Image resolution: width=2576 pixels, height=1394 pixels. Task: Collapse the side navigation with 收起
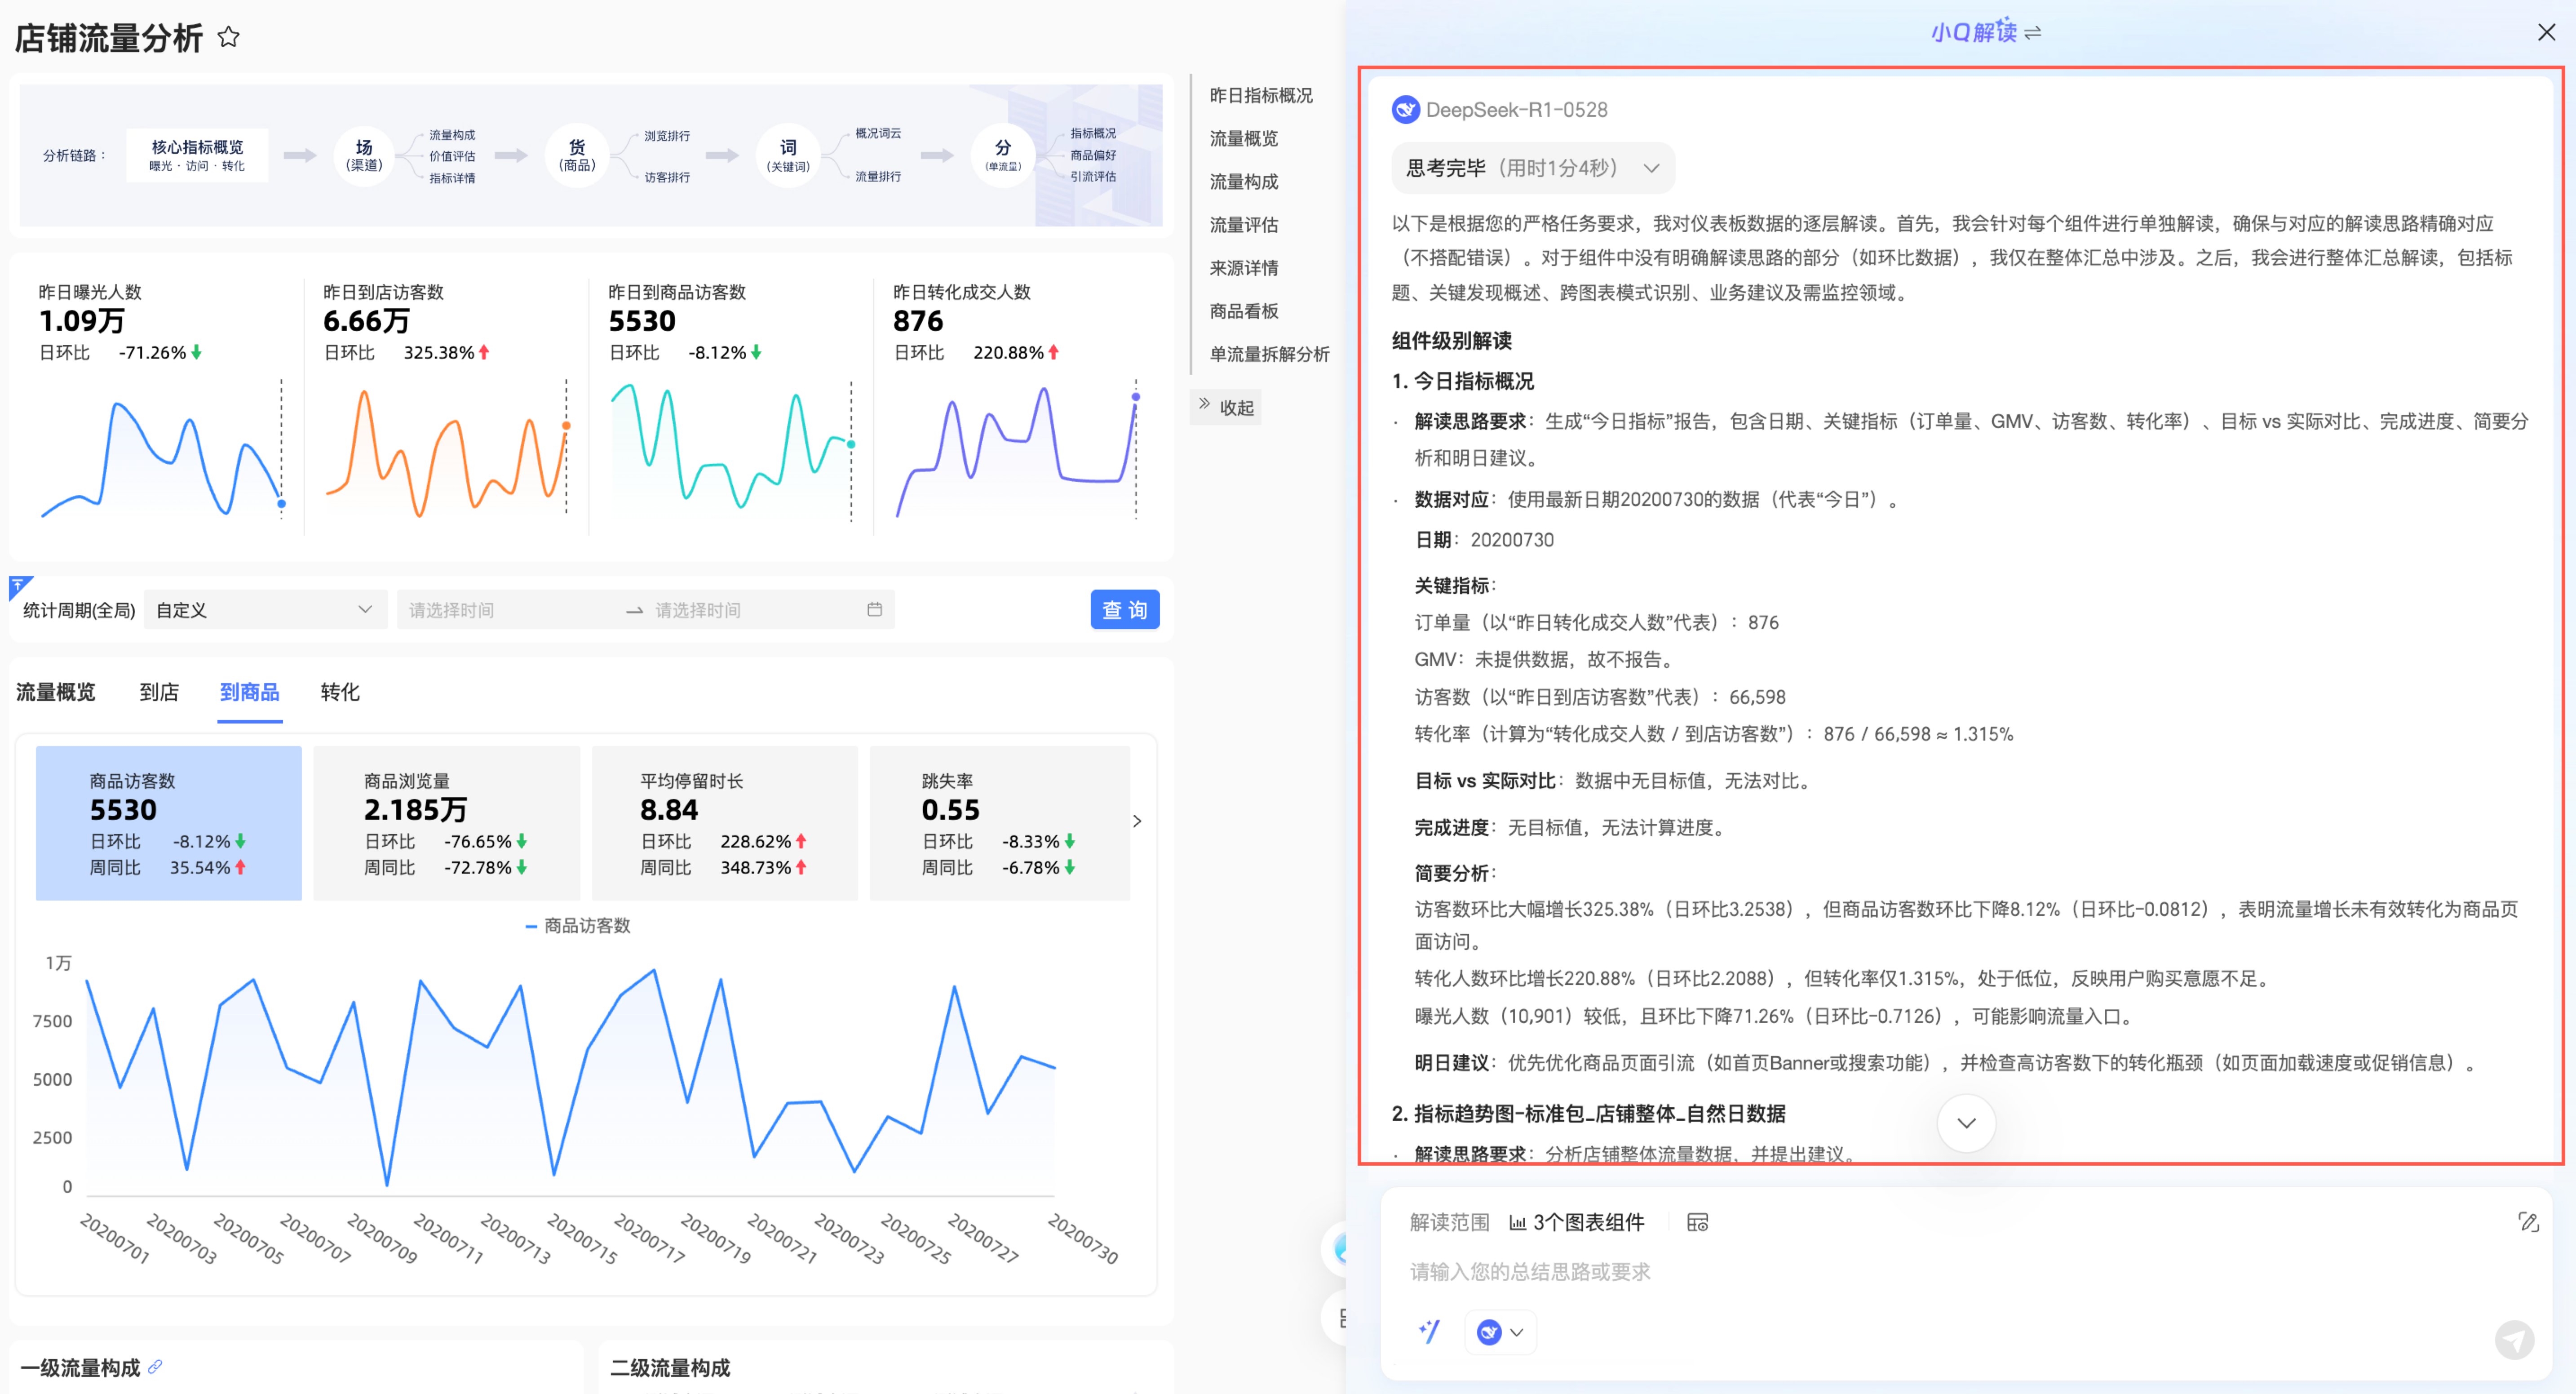[x=1226, y=407]
